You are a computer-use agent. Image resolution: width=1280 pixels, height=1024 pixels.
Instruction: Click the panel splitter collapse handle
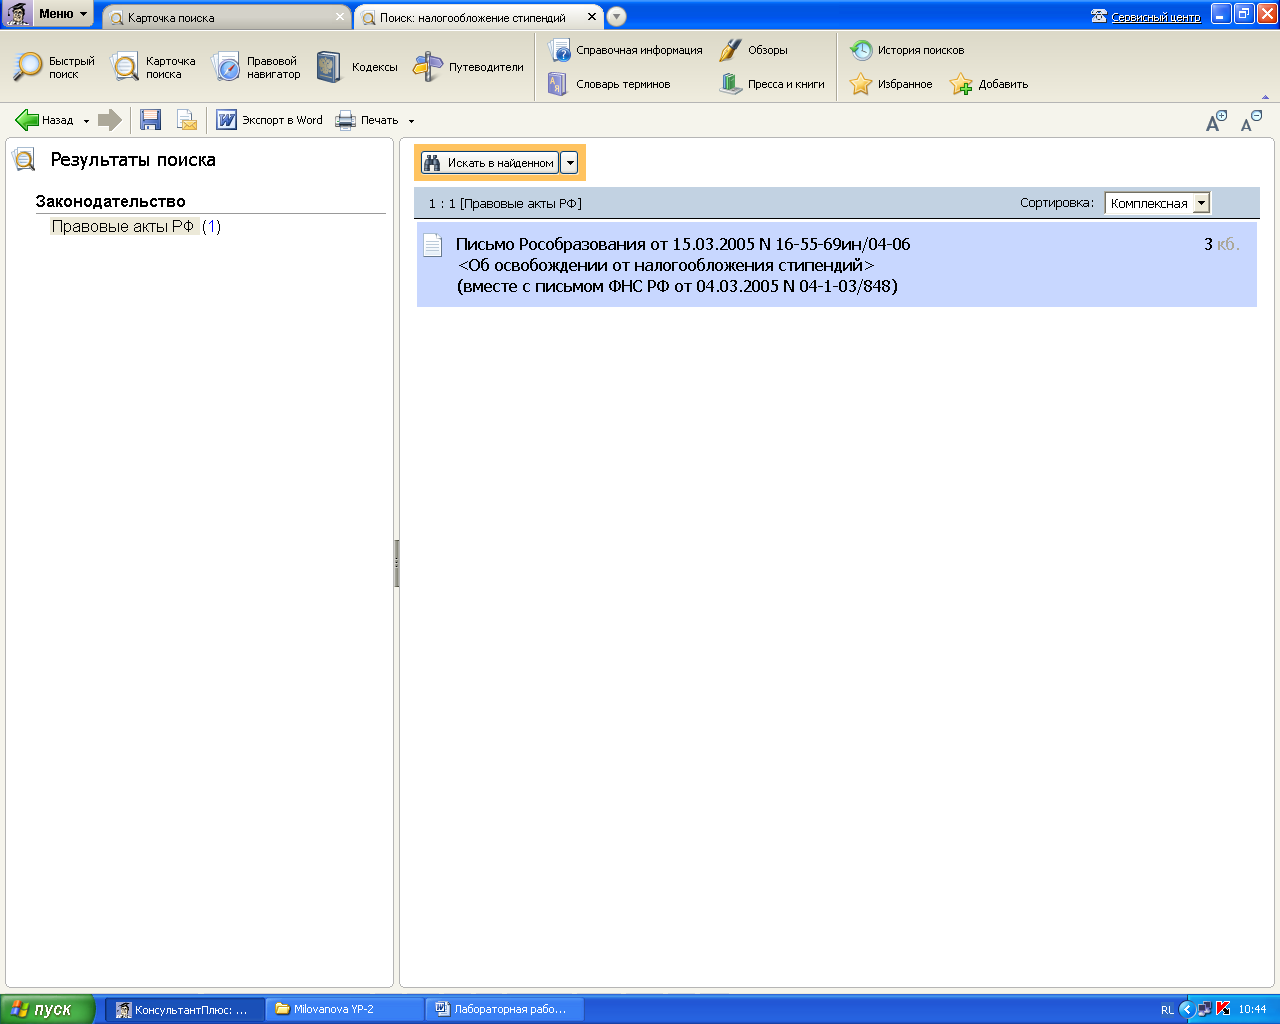(397, 563)
